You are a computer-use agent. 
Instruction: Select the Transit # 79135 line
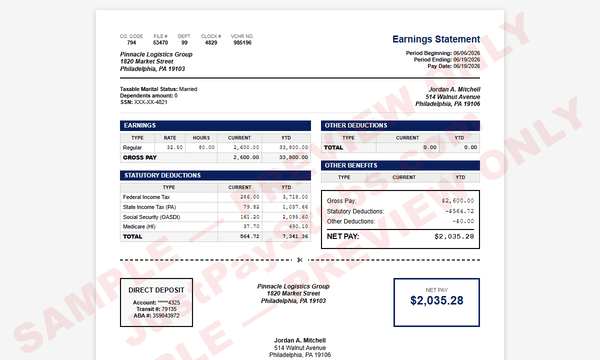click(x=156, y=309)
